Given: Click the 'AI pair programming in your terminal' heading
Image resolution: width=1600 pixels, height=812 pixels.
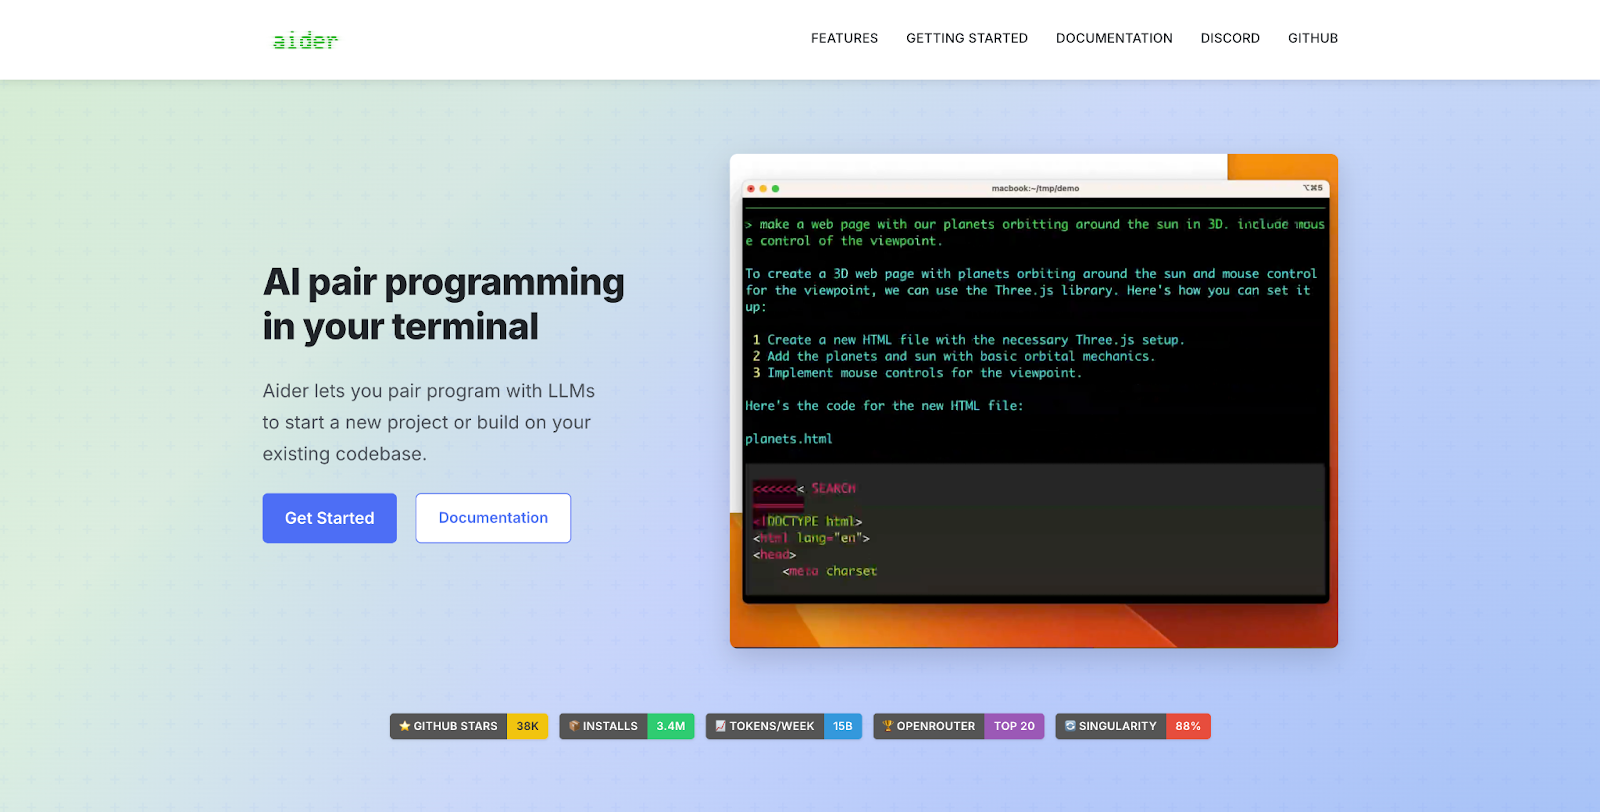Looking at the screenshot, I should pos(443,304).
